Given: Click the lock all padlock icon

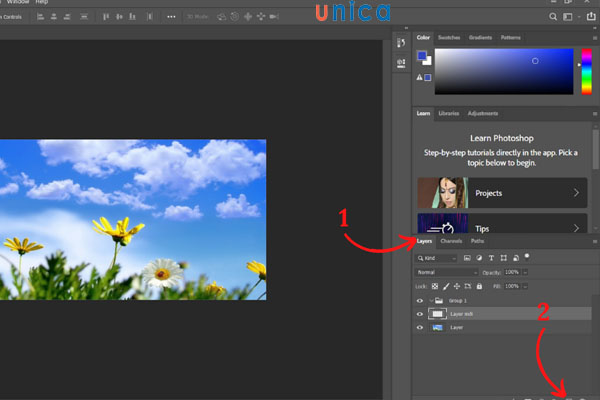Looking at the screenshot, I should coord(479,285).
